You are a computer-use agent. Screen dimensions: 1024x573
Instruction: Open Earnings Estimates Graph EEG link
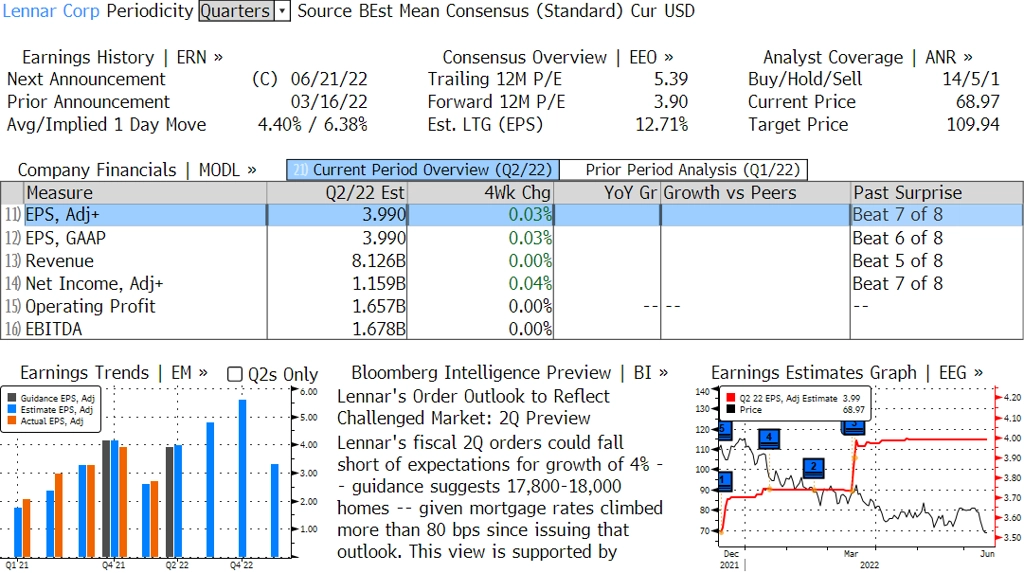tap(846, 372)
